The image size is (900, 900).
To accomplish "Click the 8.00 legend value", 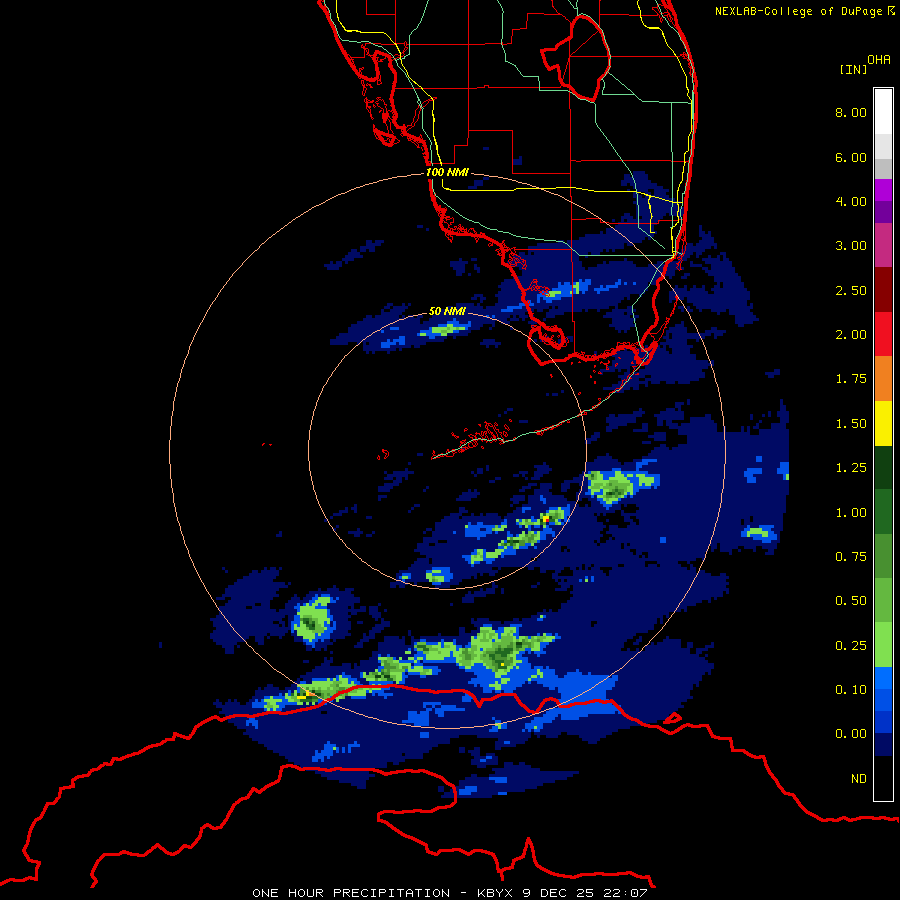I will coord(851,112).
